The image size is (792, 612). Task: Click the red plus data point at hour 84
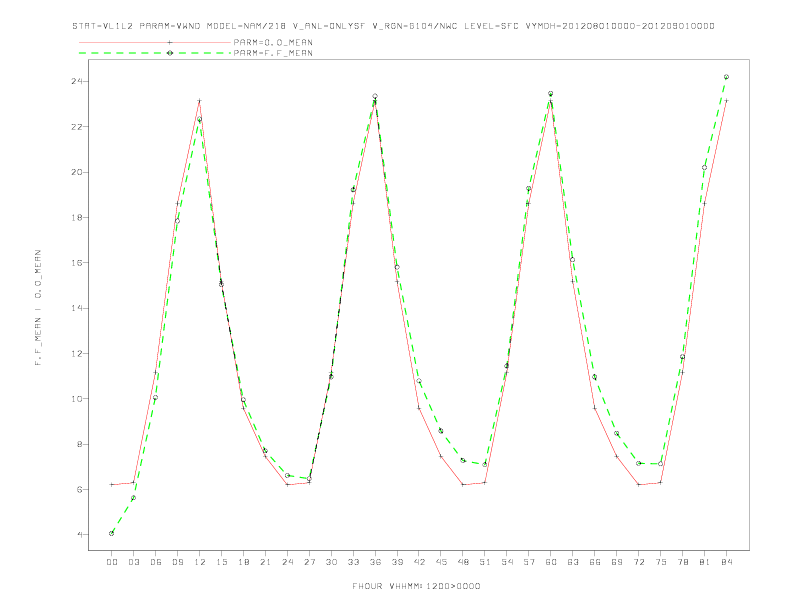[x=726, y=101]
